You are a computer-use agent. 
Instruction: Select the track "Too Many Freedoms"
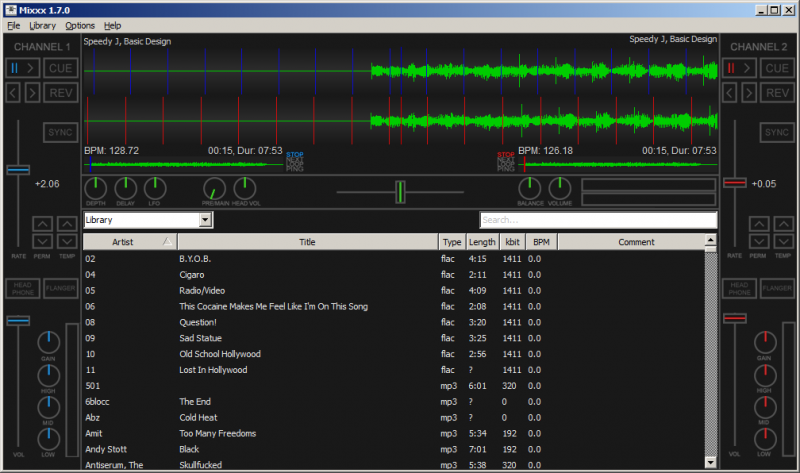point(217,433)
